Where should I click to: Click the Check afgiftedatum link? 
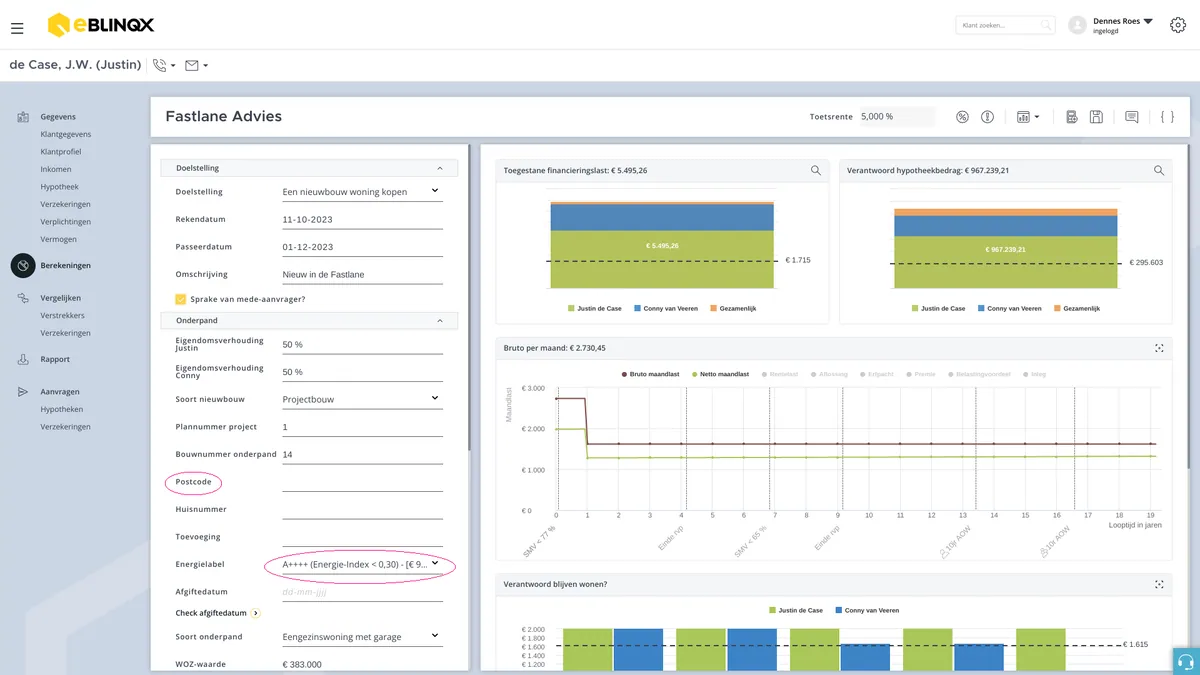click(x=210, y=613)
